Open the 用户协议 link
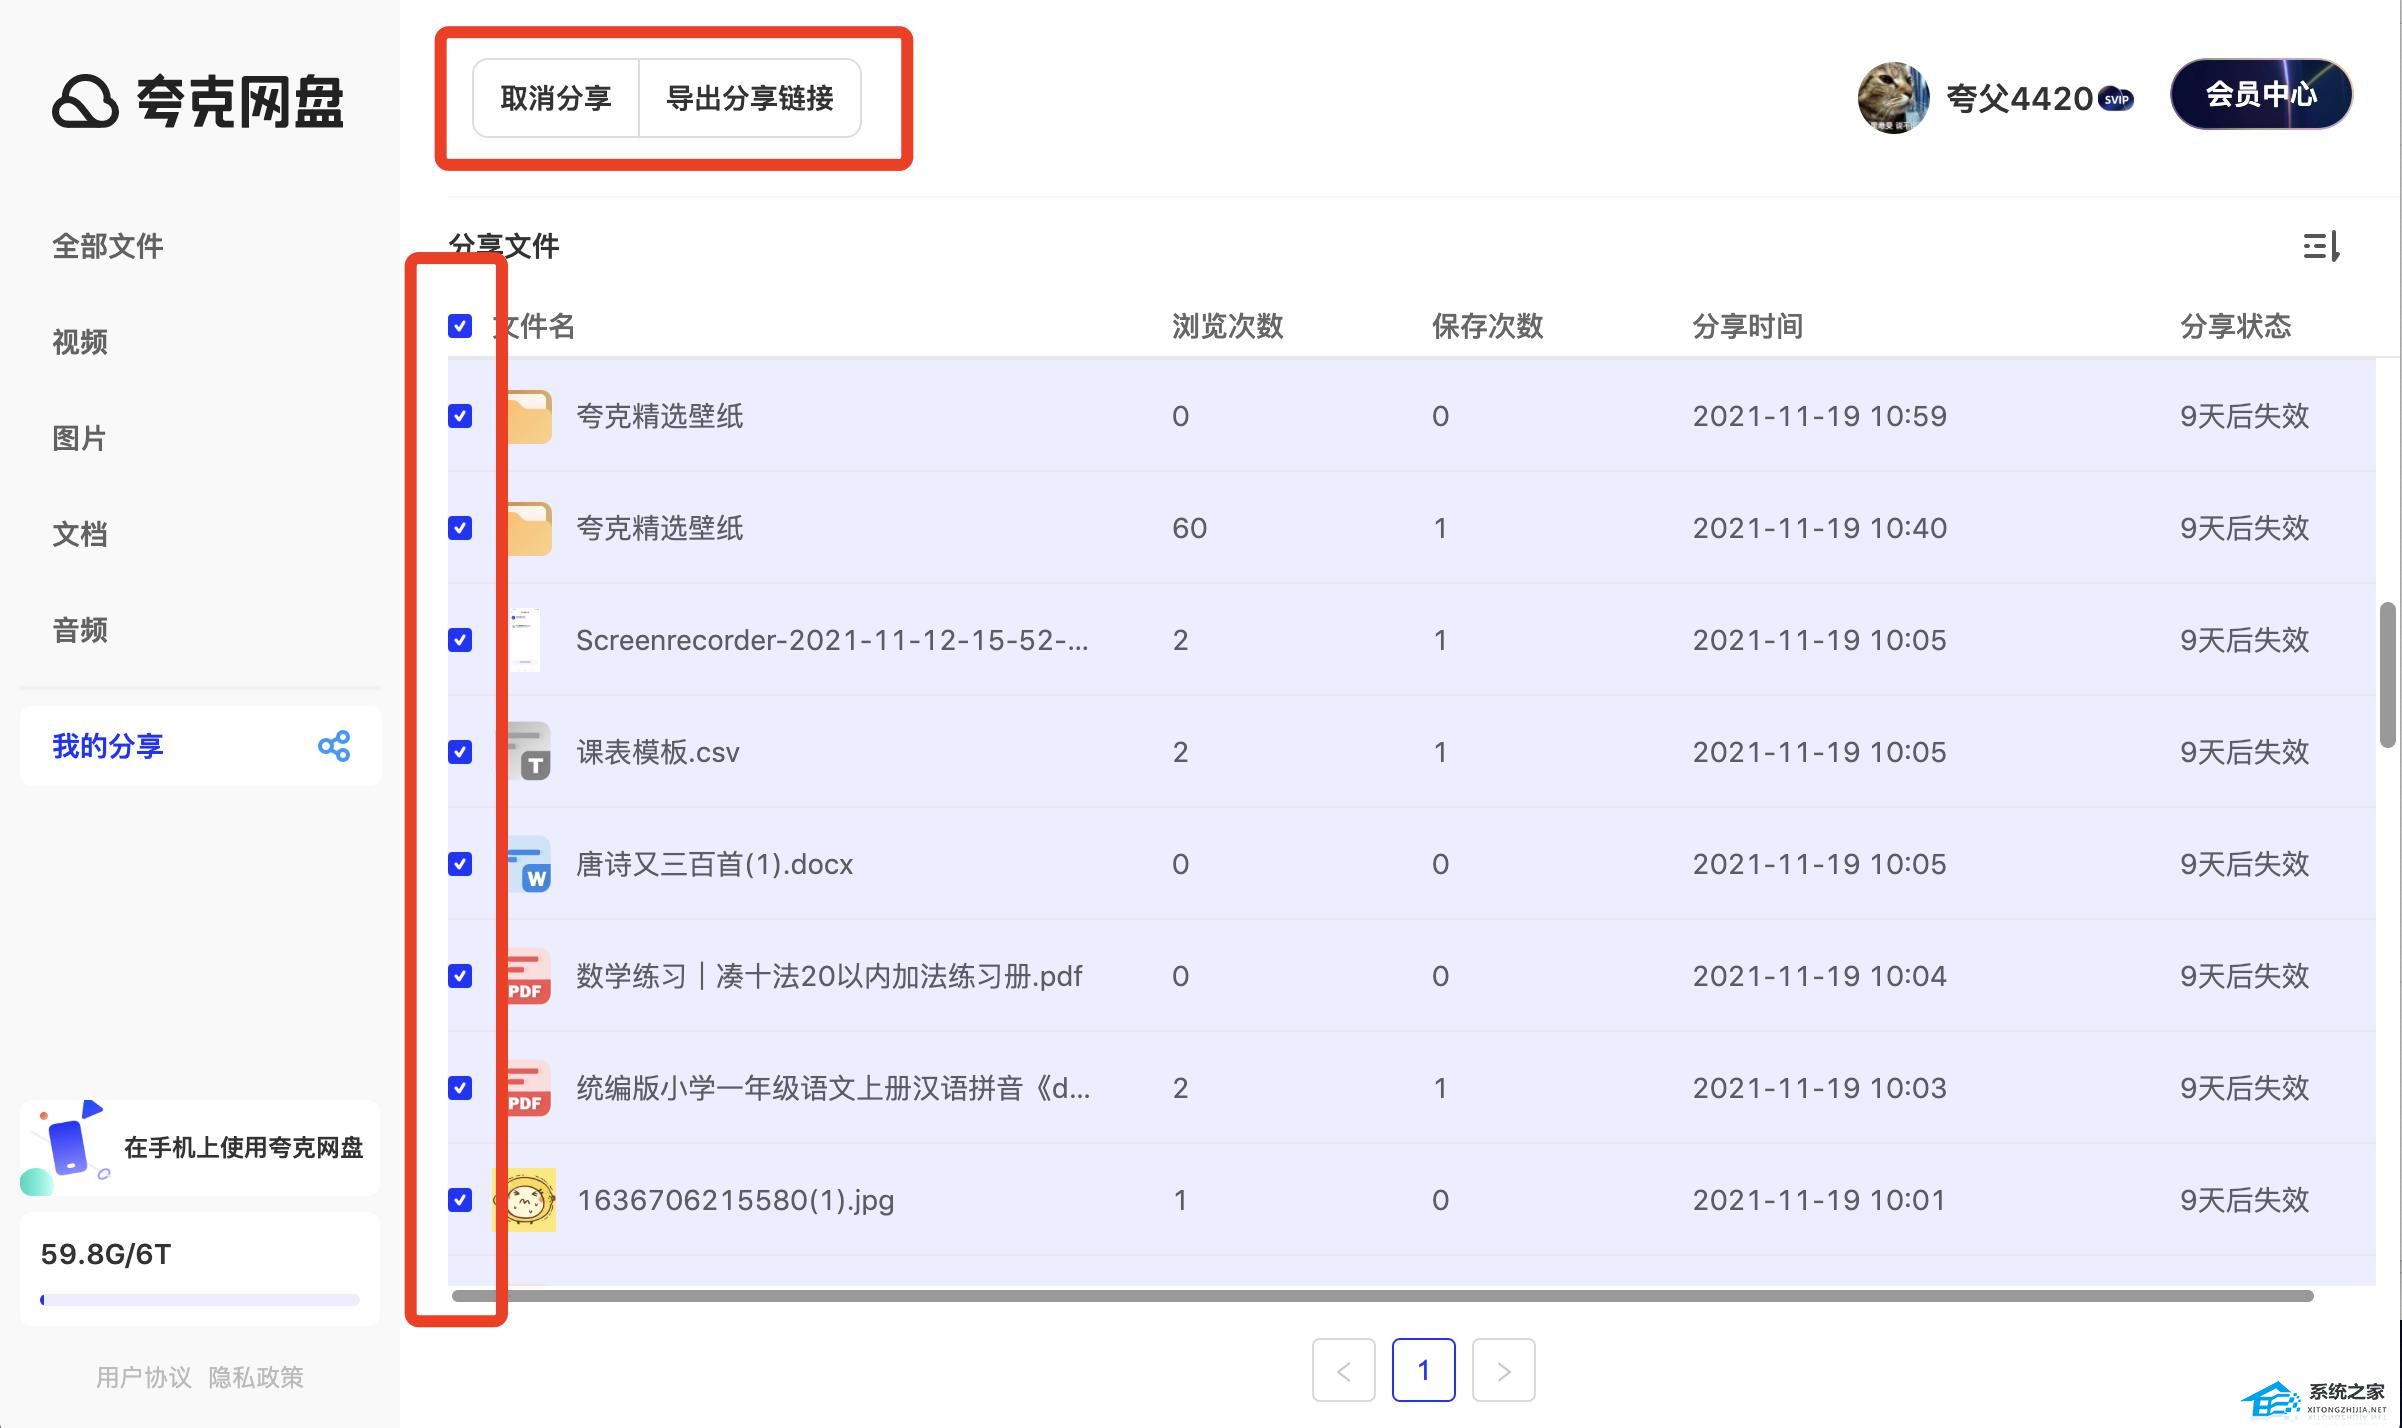Viewport: 2402px width, 1428px height. [144, 1377]
